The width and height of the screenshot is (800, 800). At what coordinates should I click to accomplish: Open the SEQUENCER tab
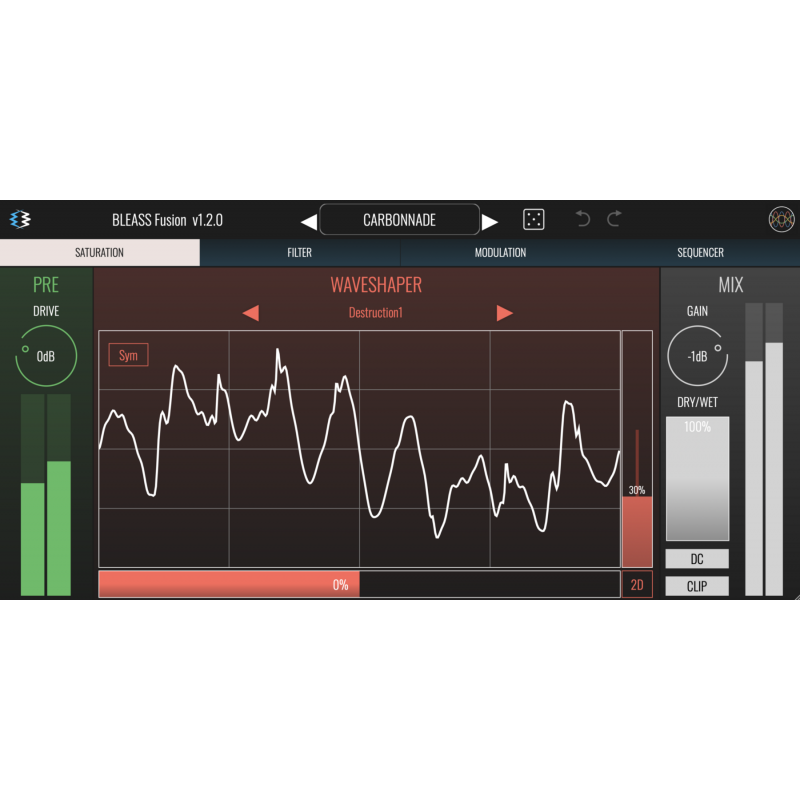coord(699,253)
